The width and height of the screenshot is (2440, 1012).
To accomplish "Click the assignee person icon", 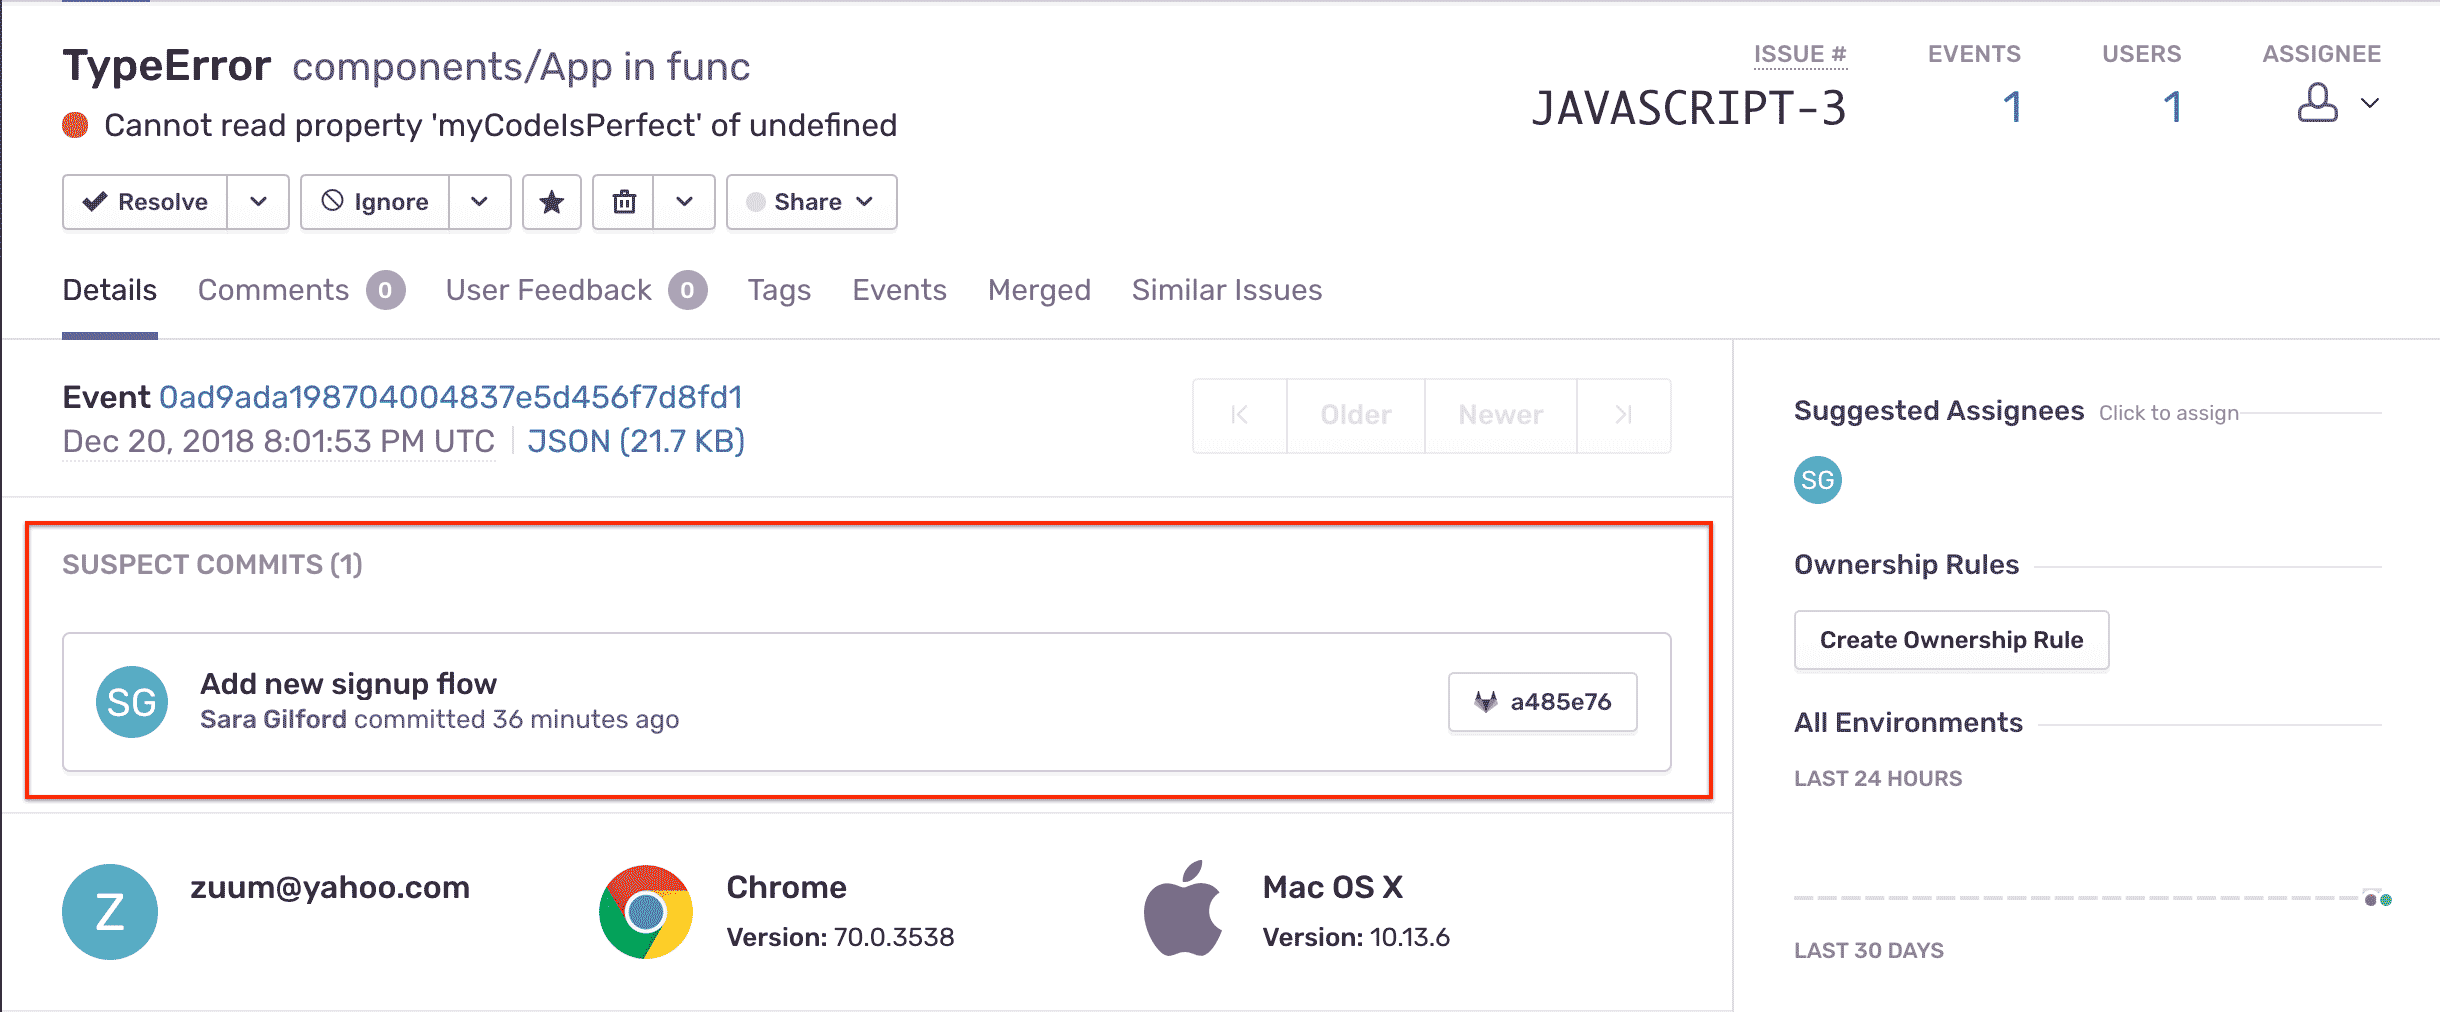I will (x=2317, y=101).
